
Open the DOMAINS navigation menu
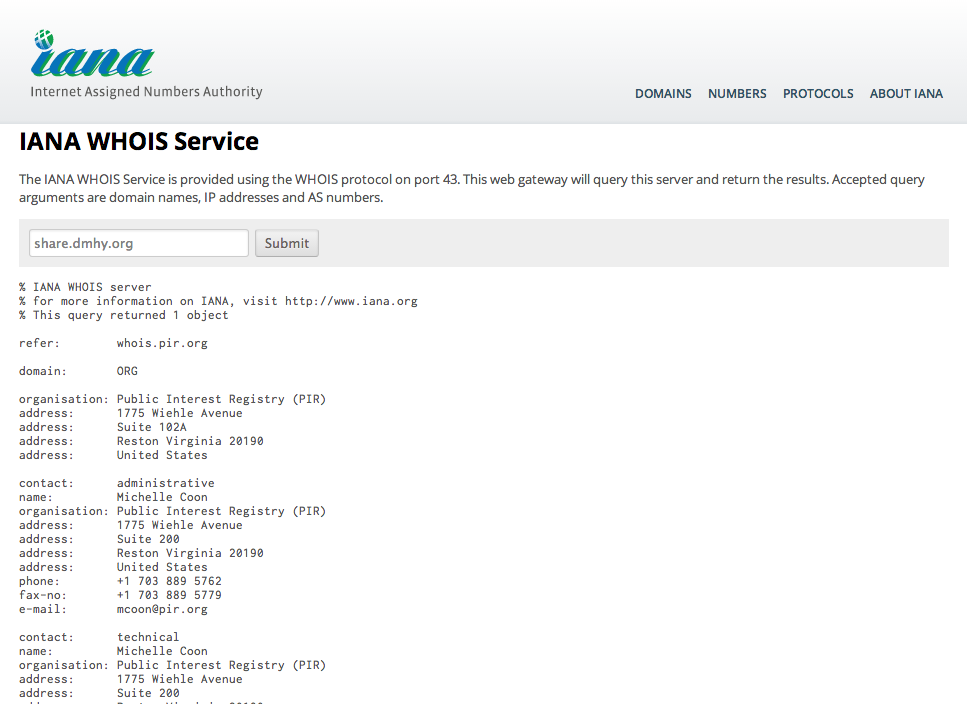663,94
